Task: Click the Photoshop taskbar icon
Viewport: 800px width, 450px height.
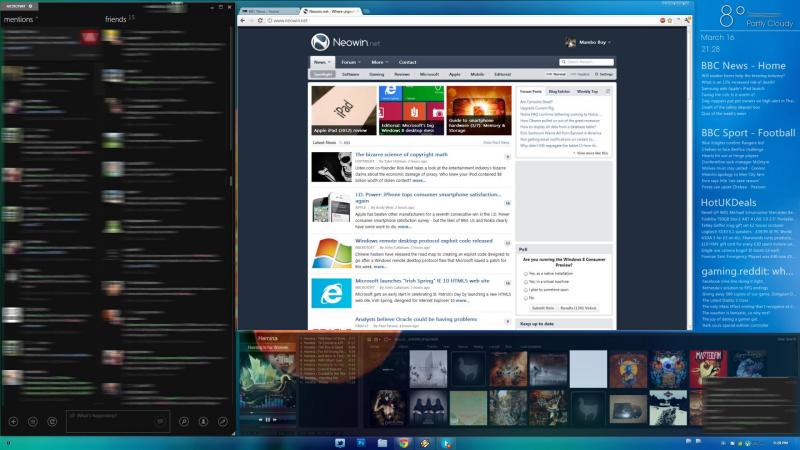Action: pos(361,443)
